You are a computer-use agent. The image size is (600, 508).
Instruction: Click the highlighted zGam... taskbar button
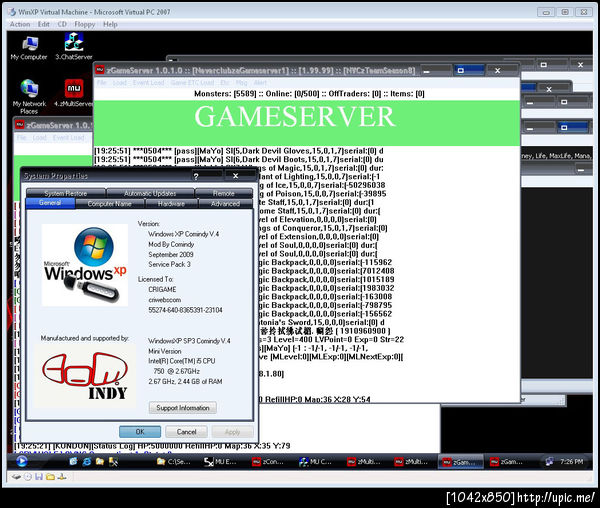pyautogui.click(x=459, y=462)
